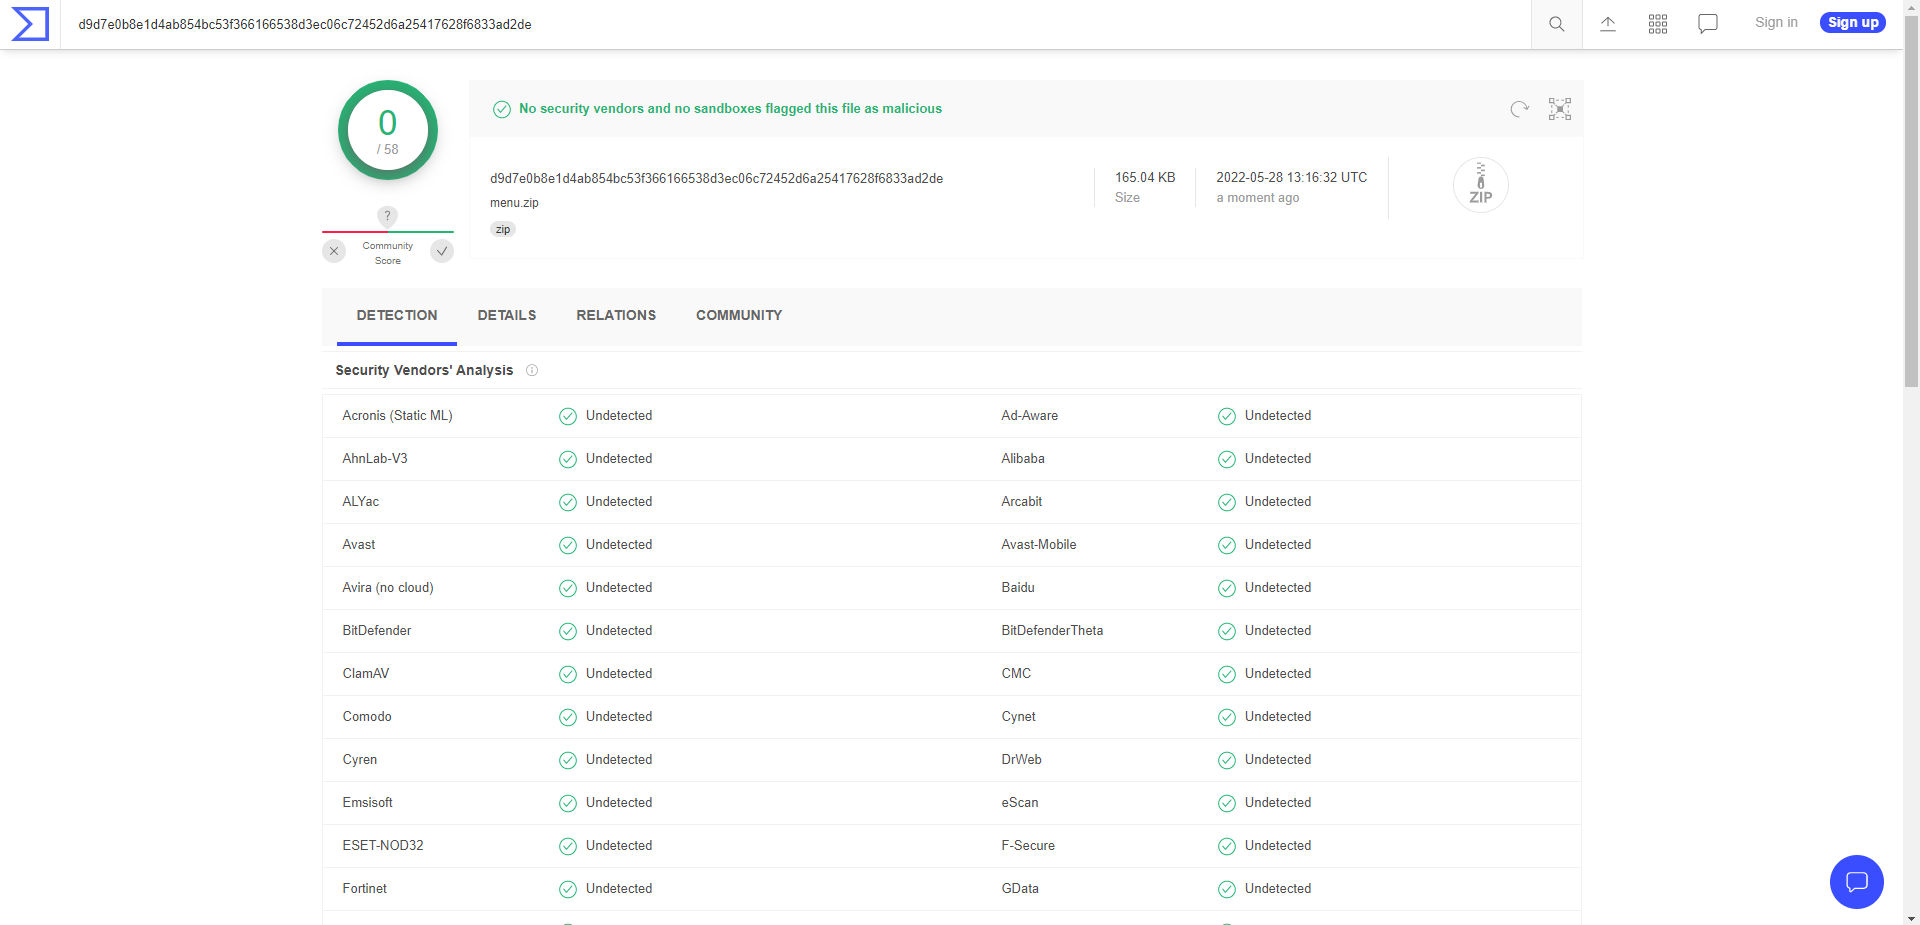Click the info icon next to Security Vendors' Analysis
This screenshot has height=925, width=1920.
tap(532, 370)
